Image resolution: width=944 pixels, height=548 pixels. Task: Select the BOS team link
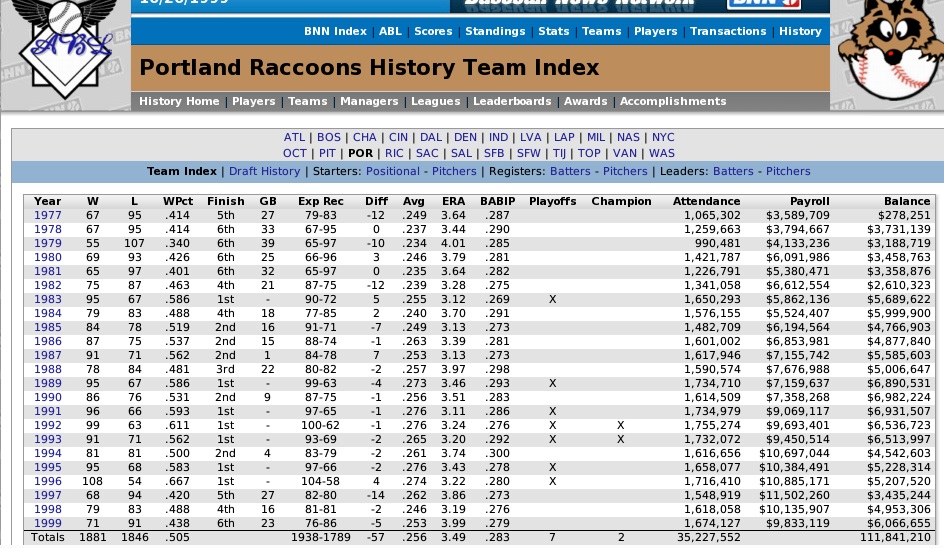click(328, 137)
